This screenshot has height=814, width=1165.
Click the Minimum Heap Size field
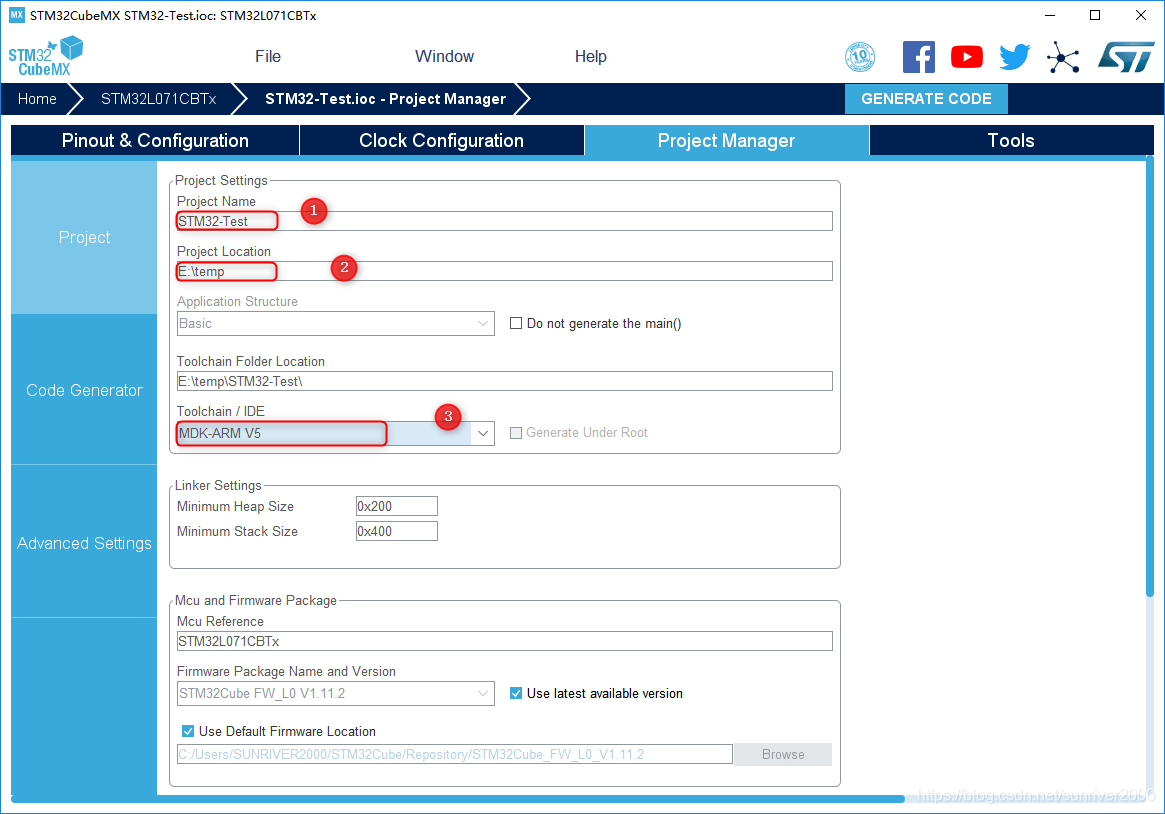pyautogui.click(x=397, y=506)
